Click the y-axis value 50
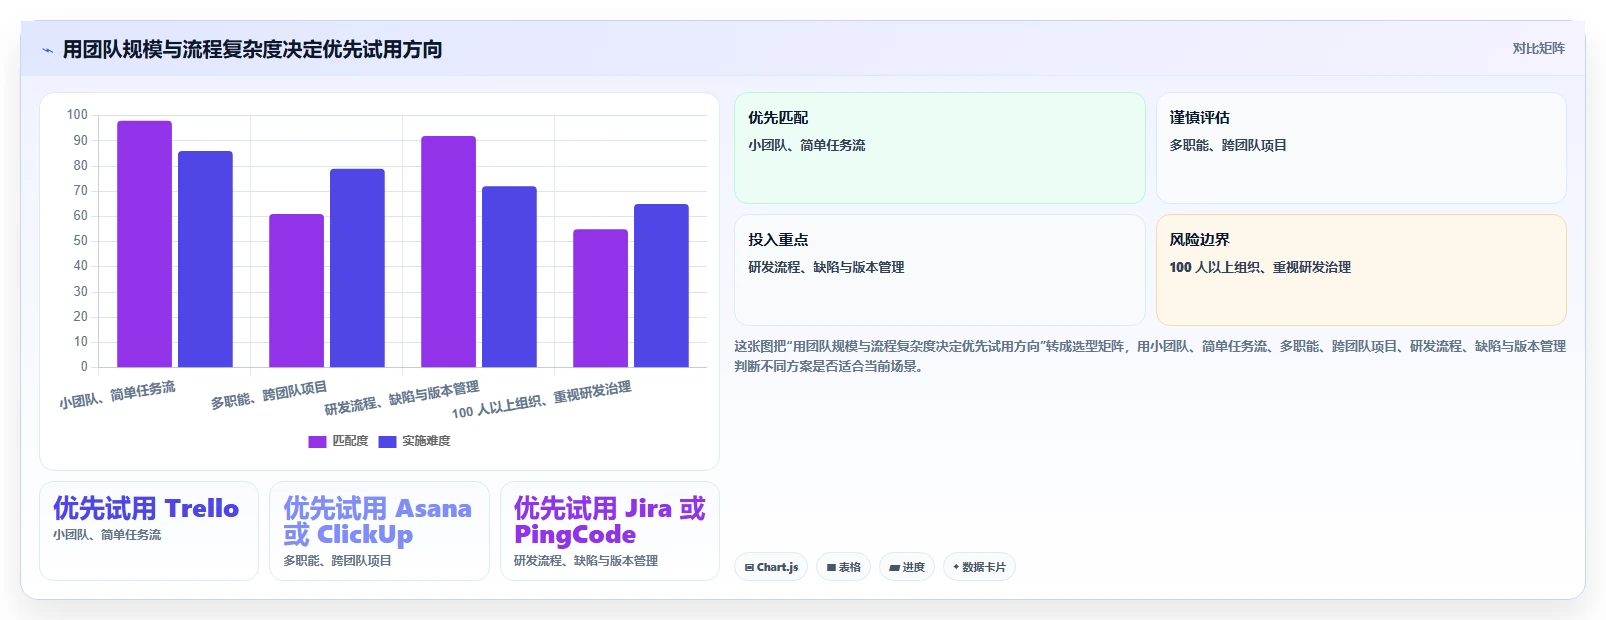1606x620 pixels. [80, 241]
